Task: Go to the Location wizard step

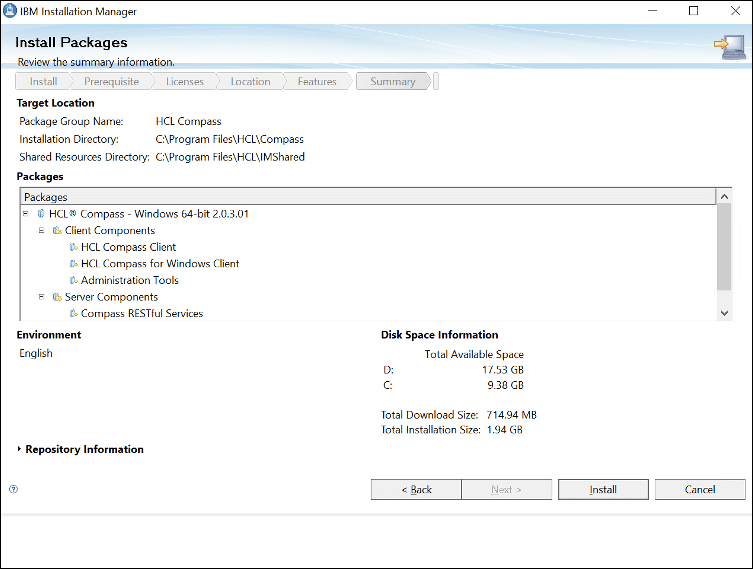Action: click(251, 82)
